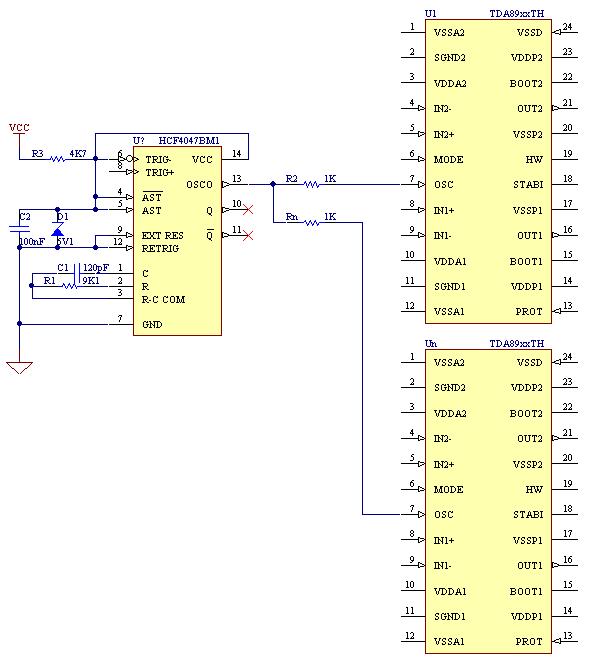This screenshot has width=597, height=660.
Task: Click the OUT1 pin on Un
Action: pyautogui.click(x=530, y=566)
